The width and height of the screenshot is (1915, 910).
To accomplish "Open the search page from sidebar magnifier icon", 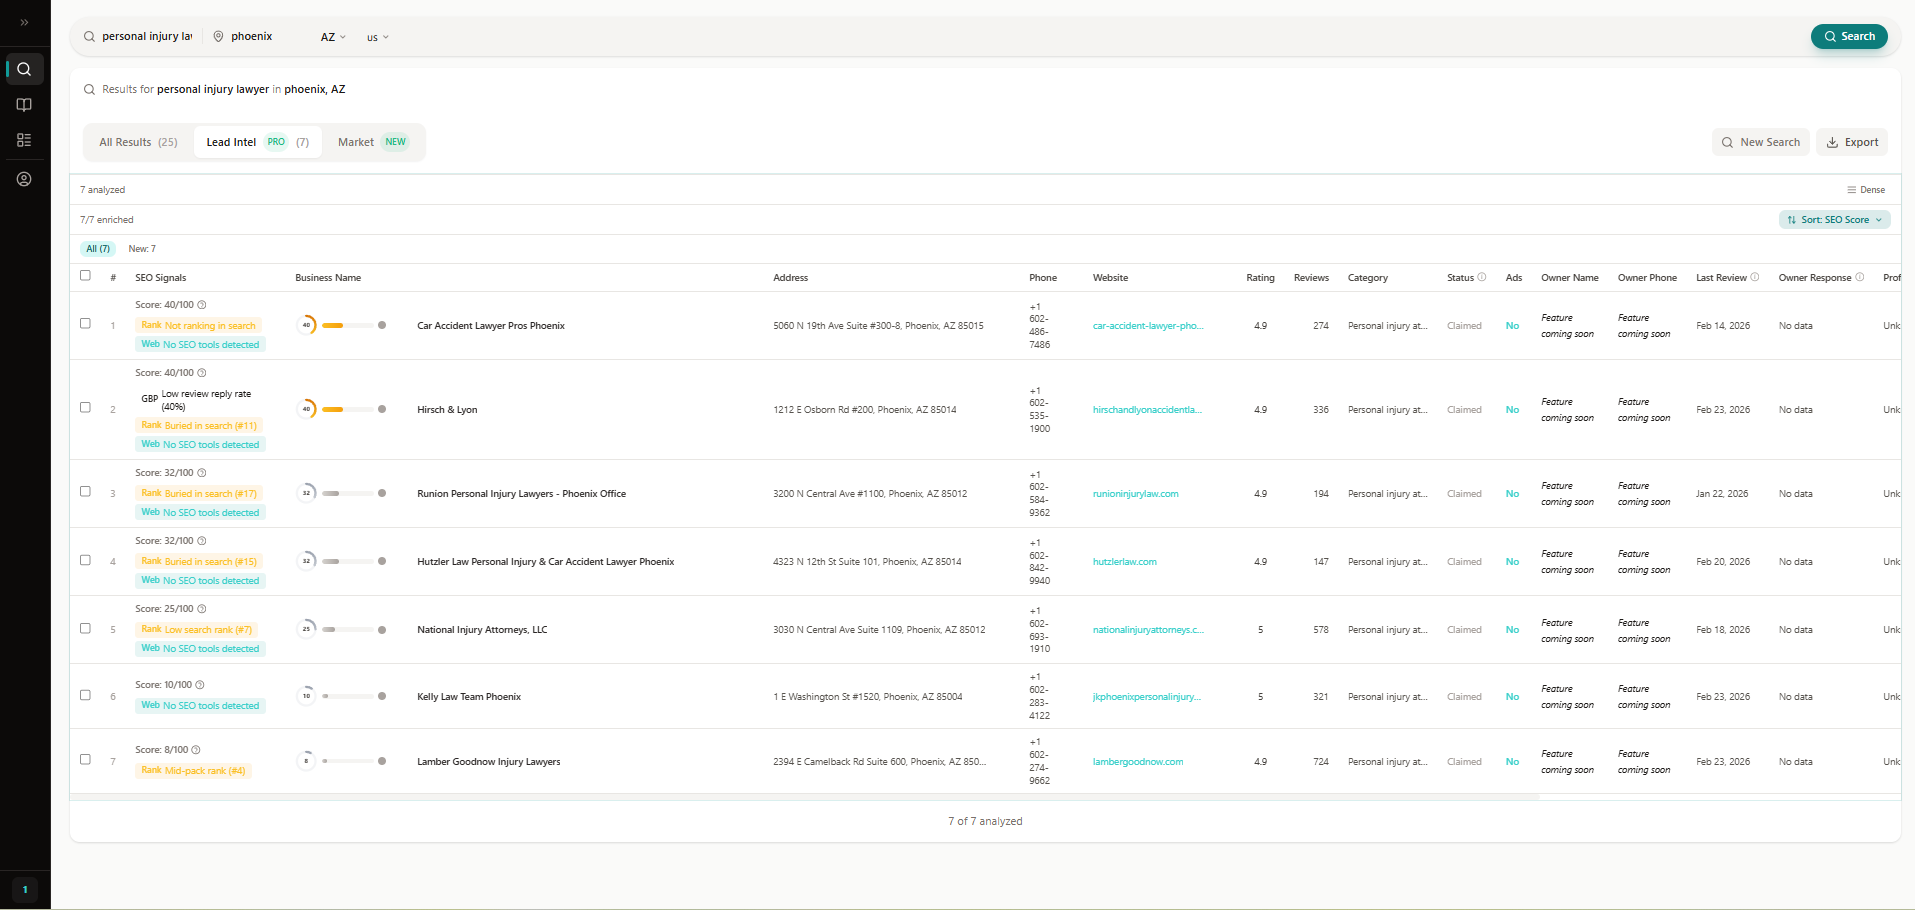I will point(24,69).
